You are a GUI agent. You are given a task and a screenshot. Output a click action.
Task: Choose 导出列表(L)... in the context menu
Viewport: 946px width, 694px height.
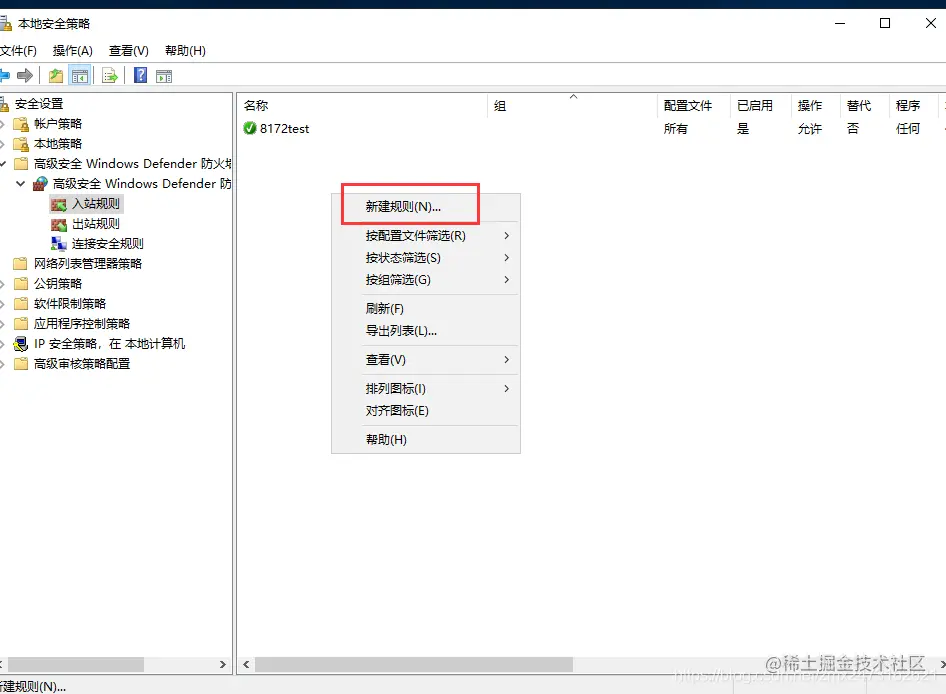pos(425,331)
